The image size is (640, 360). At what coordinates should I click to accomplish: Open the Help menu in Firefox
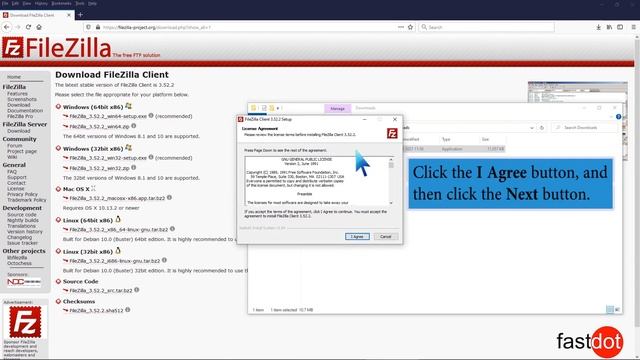[x=93, y=3]
